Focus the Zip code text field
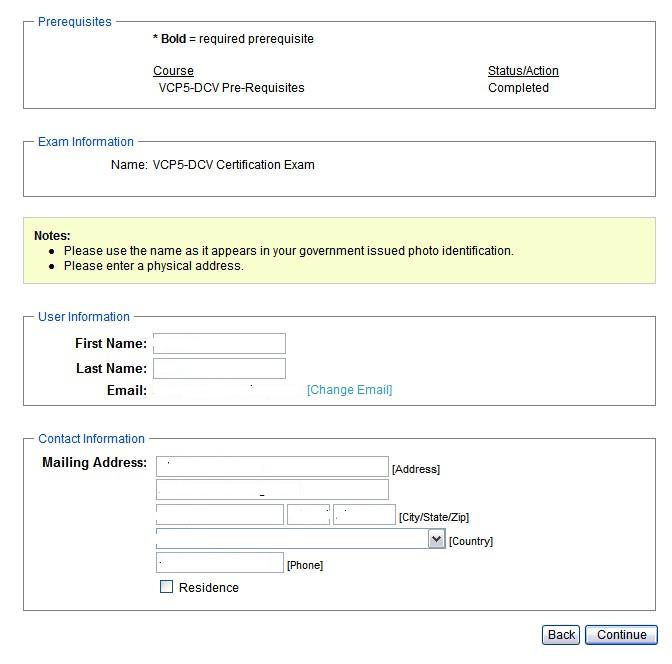672x664 pixels. pyautogui.click(x=364, y=515)
